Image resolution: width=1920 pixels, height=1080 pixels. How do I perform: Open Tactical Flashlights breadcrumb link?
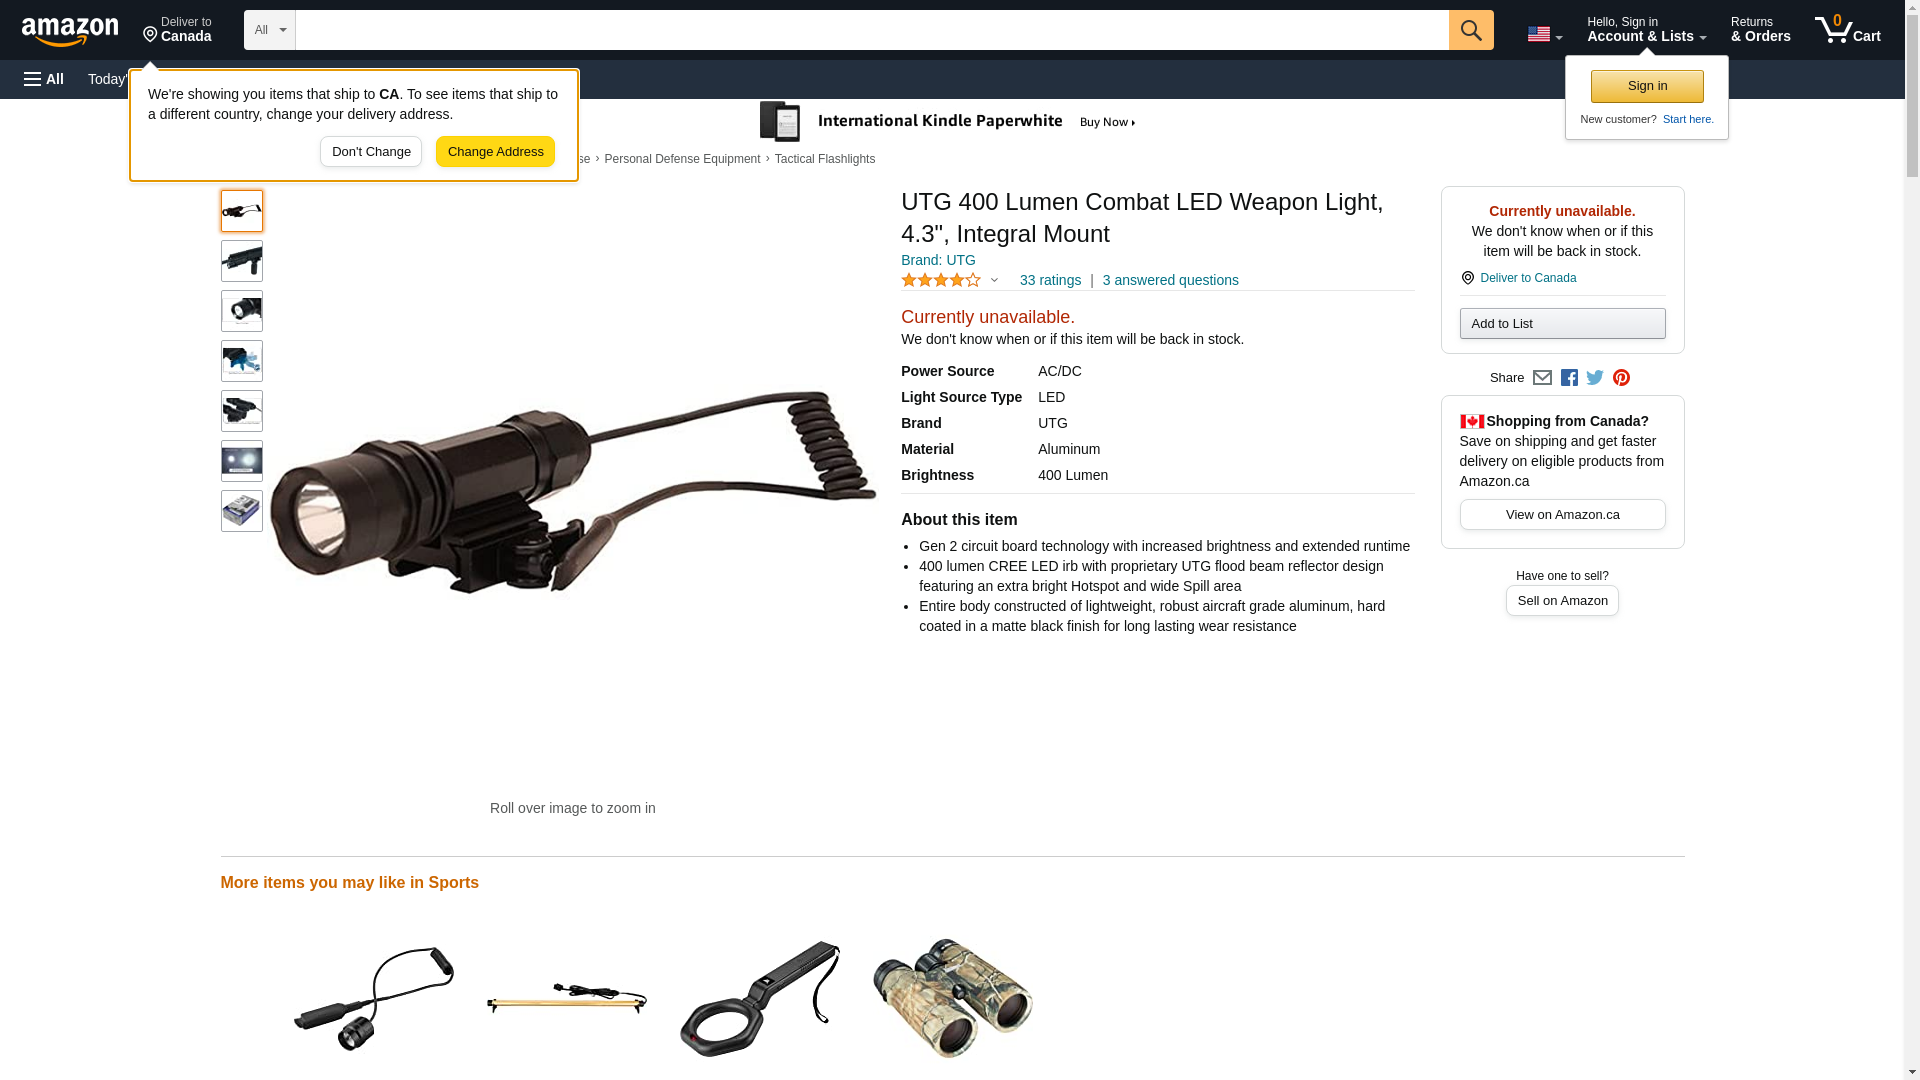coord(824,159)
